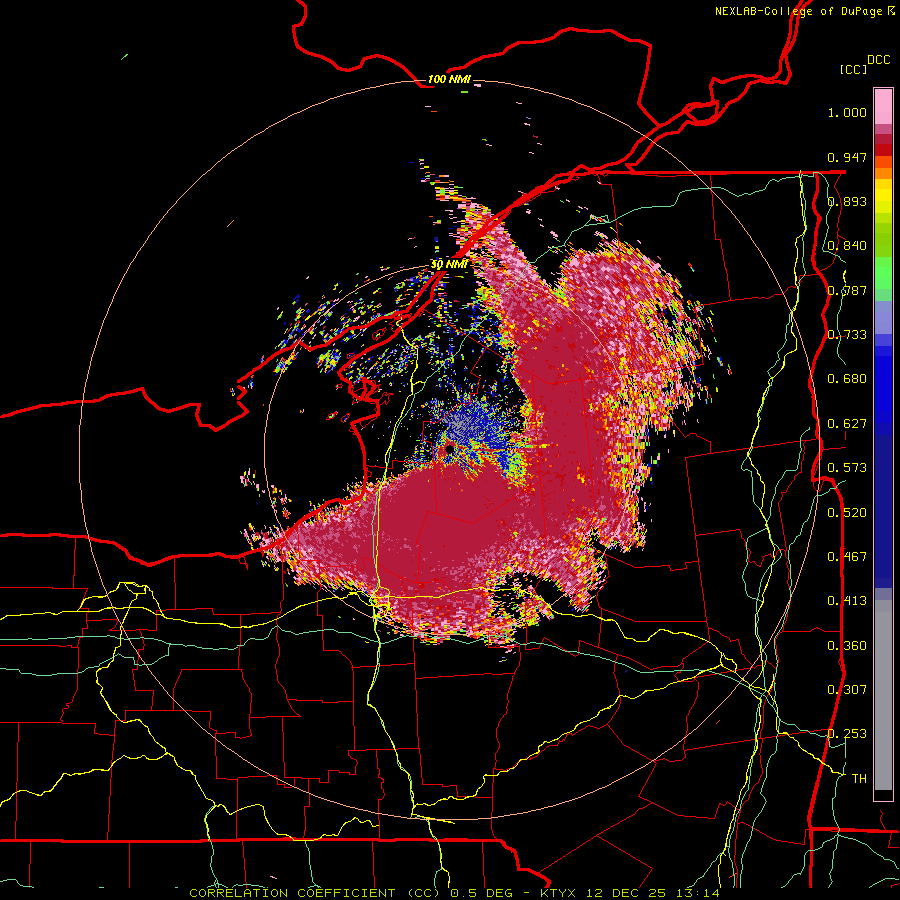Select the 0.413 scale value
This screenshot has width=900, height=900.
click(x=847, y=601)
